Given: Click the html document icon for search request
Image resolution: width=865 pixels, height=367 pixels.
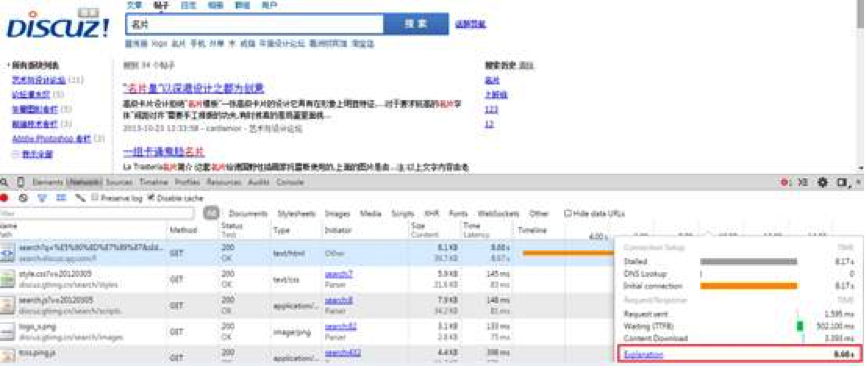Looking at the screenshot, I should [8, 253].
